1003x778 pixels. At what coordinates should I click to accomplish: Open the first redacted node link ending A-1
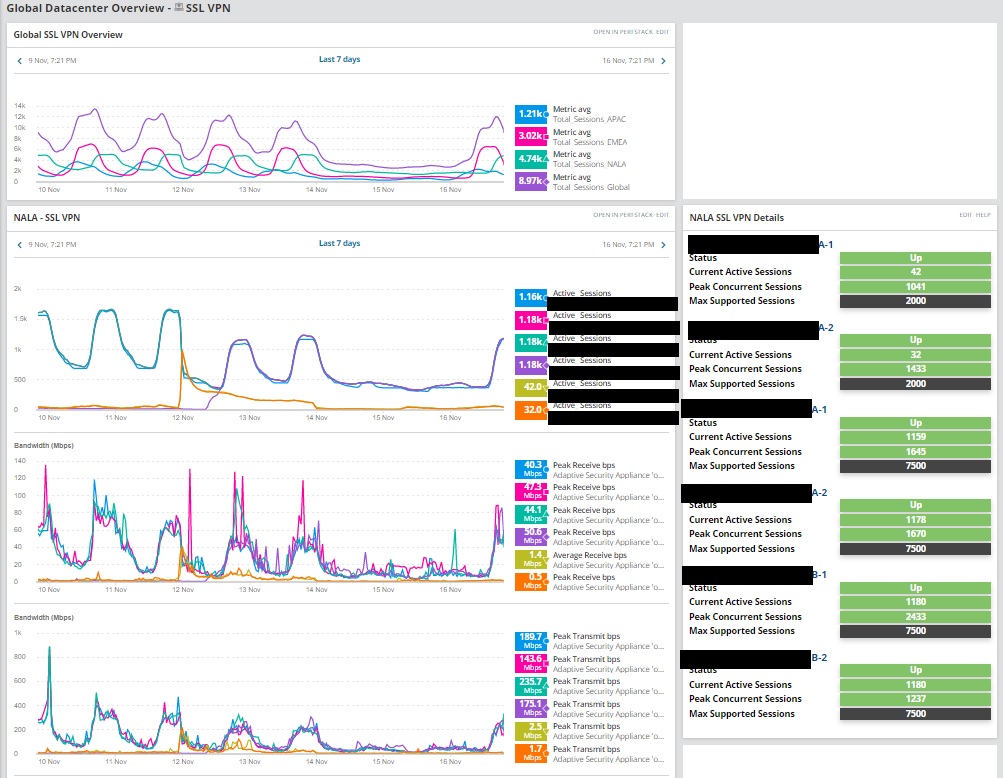761,244
